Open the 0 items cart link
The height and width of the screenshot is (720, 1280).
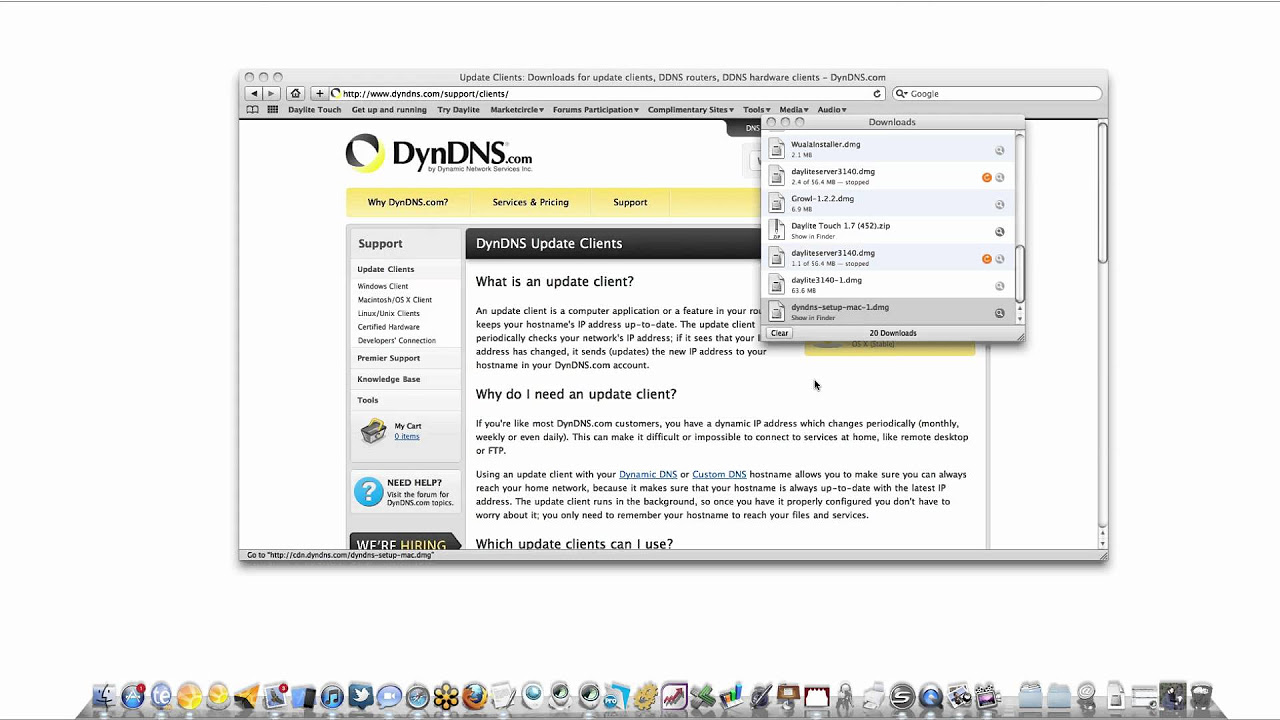tap(407, 436)
